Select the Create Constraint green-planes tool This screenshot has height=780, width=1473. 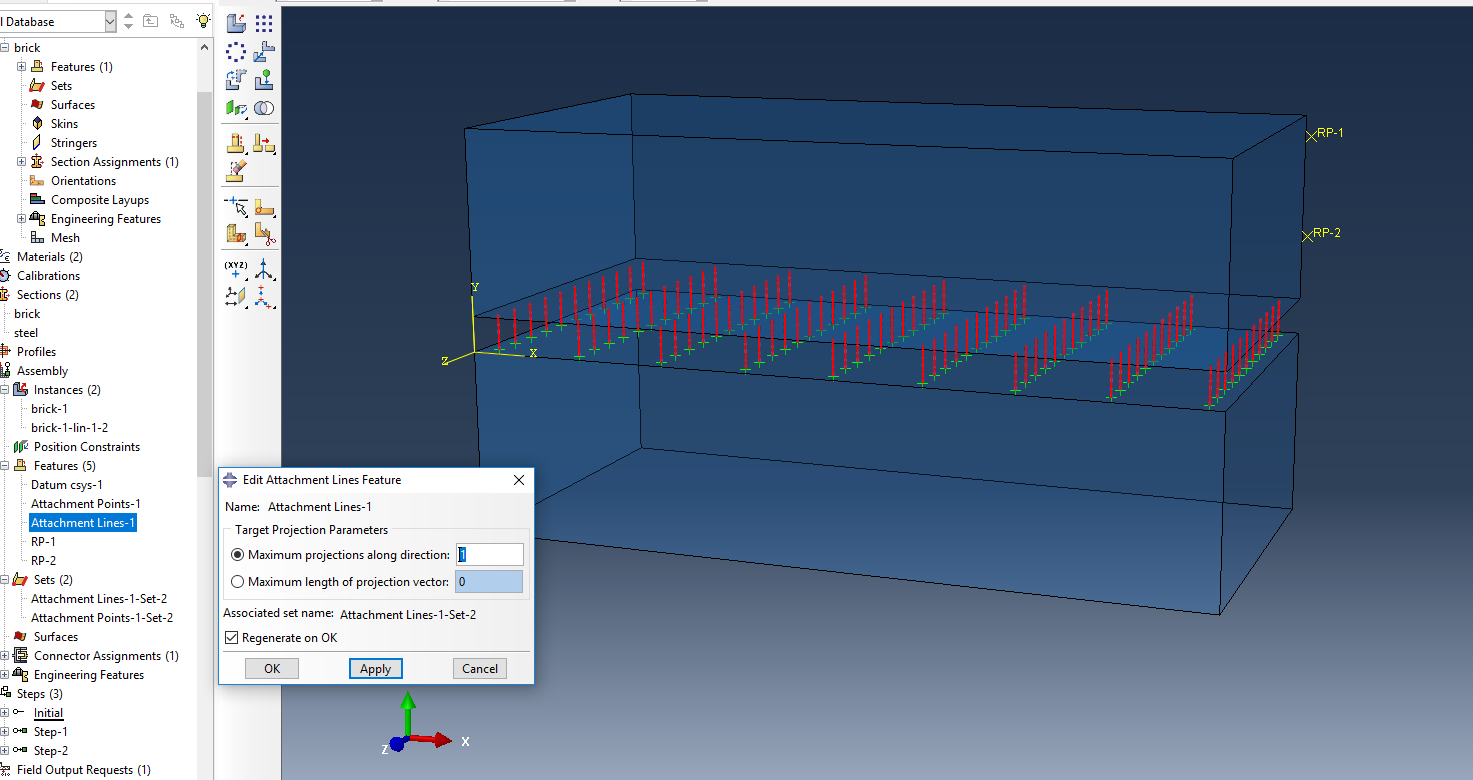click(237, 107)
